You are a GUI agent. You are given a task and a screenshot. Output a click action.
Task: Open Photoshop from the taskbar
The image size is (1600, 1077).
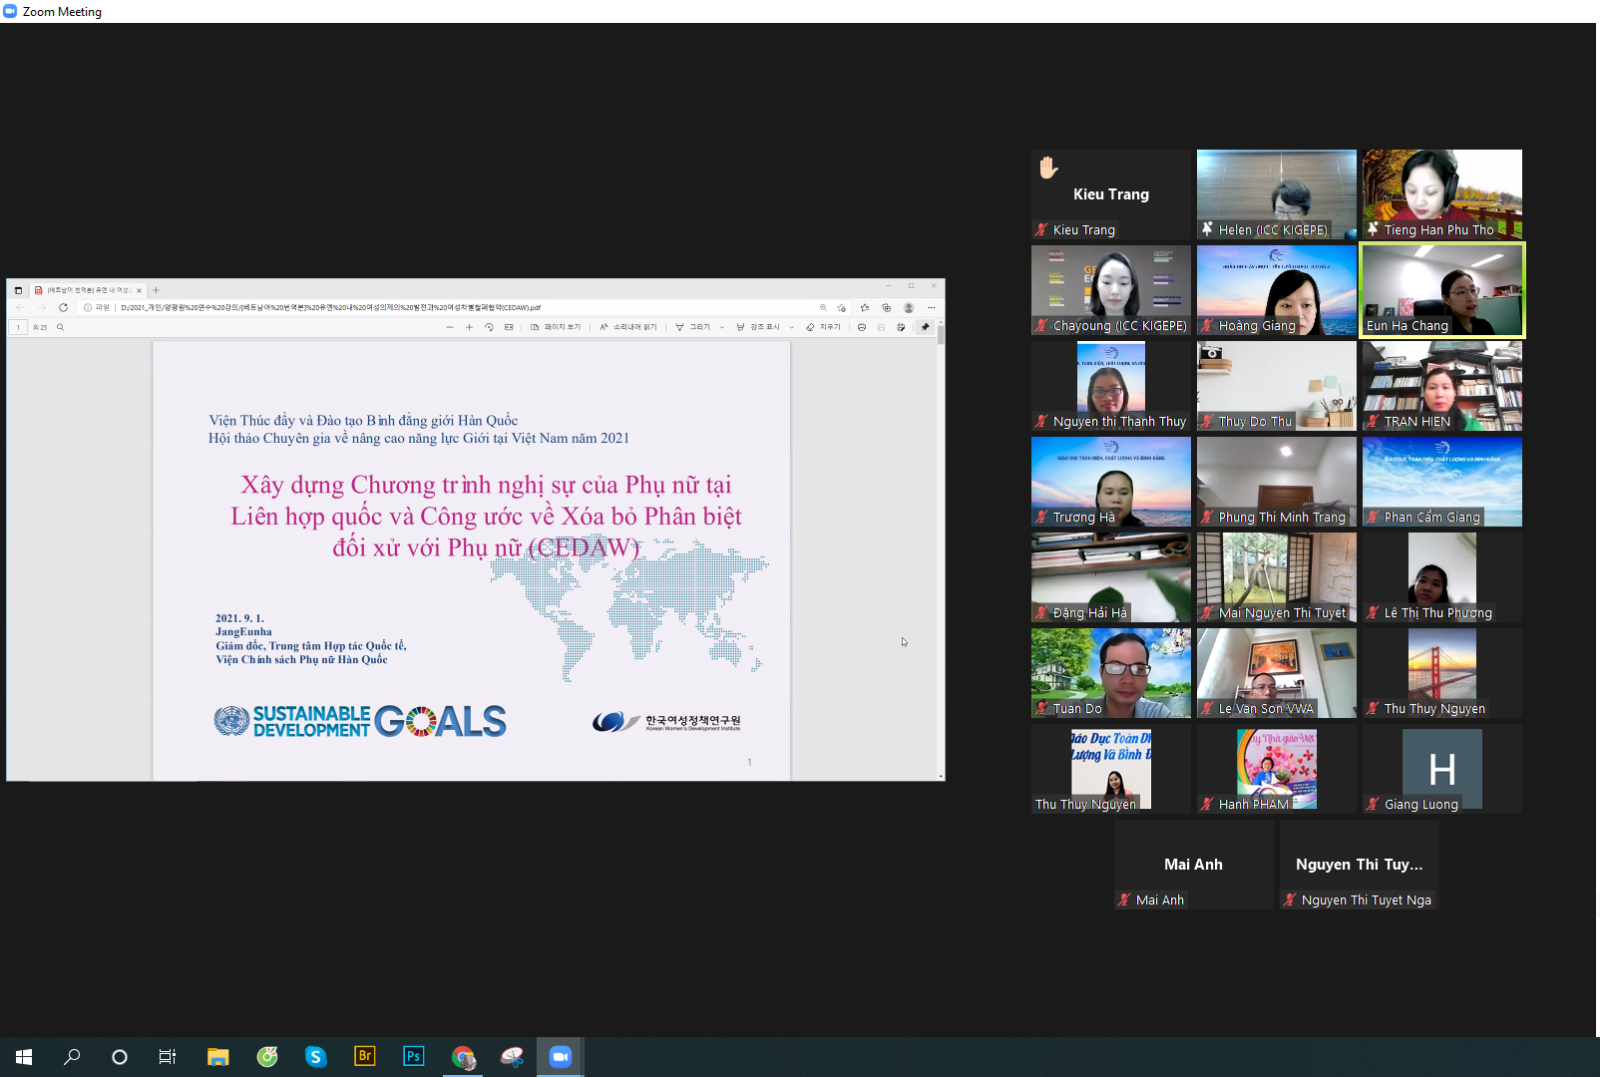[413, 1056]
